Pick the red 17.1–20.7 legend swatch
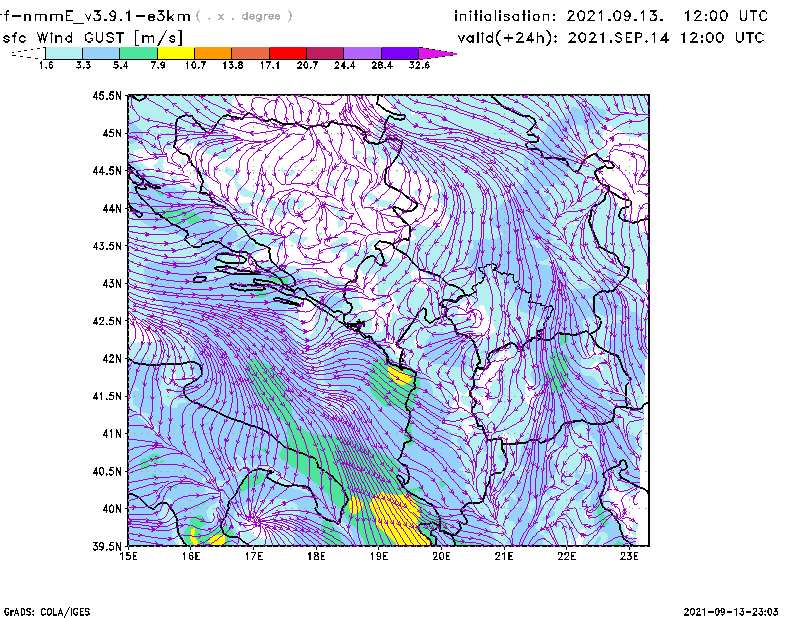Screen dimensions: 800x618 click(x=288, y=53)
